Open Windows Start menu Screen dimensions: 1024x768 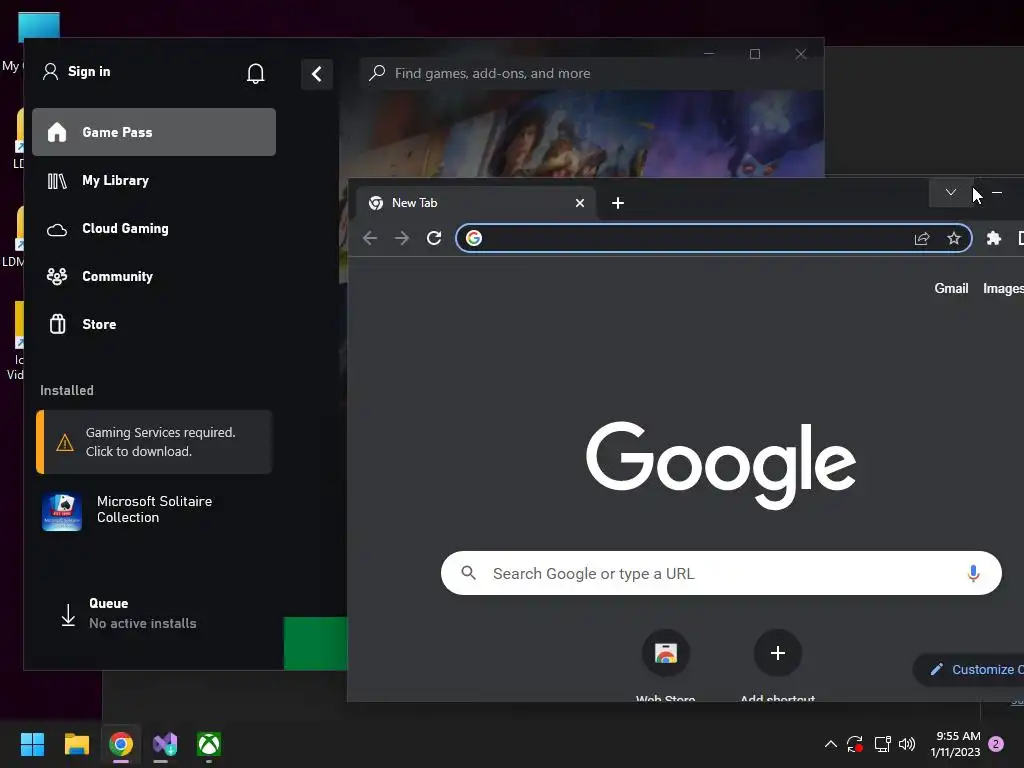point(32,744)
